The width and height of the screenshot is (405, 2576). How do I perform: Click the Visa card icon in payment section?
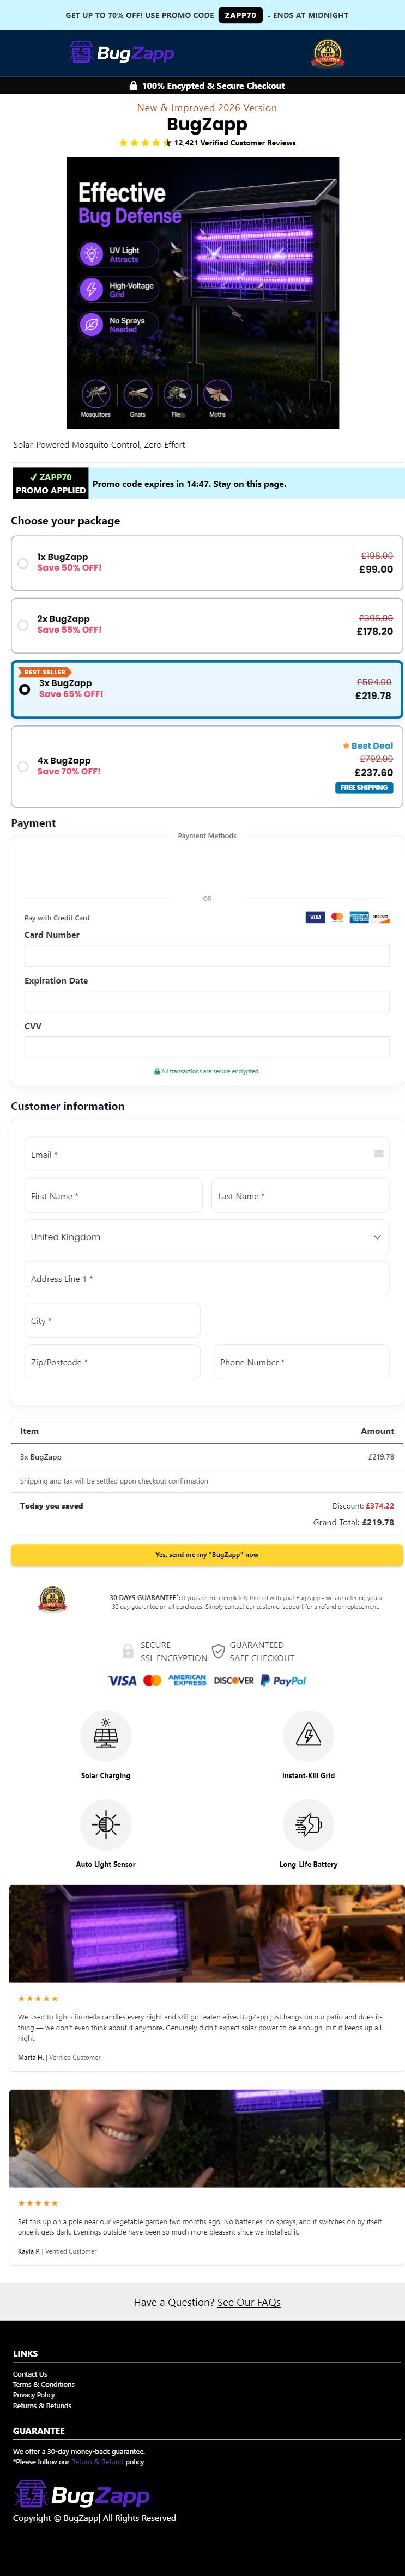coord(315,917)
